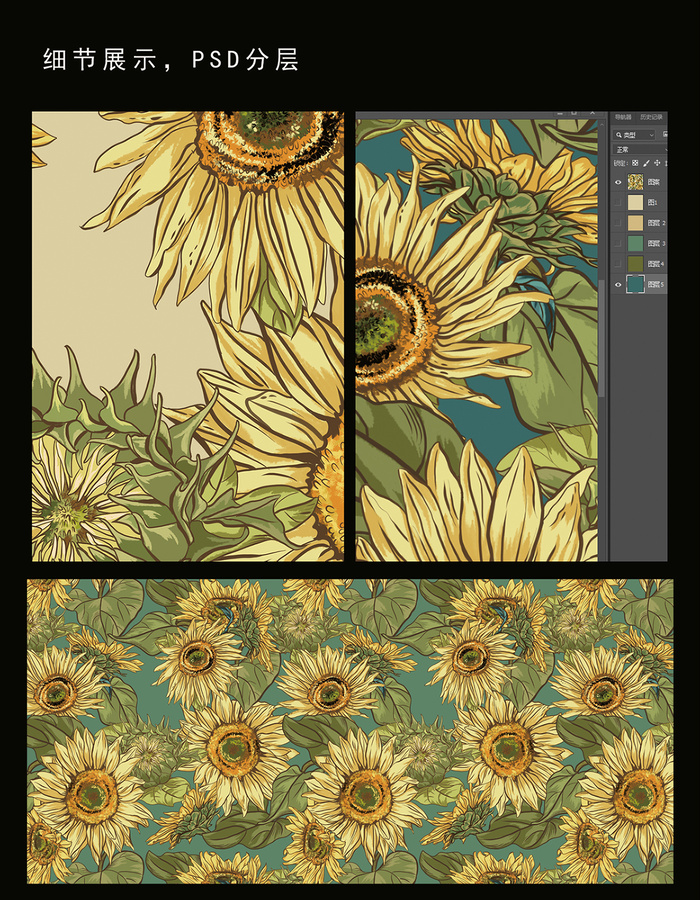Click the canvas vertical scrollbar thumb
The height and width of the screenshot is (900, 700).
coord(601,339)
